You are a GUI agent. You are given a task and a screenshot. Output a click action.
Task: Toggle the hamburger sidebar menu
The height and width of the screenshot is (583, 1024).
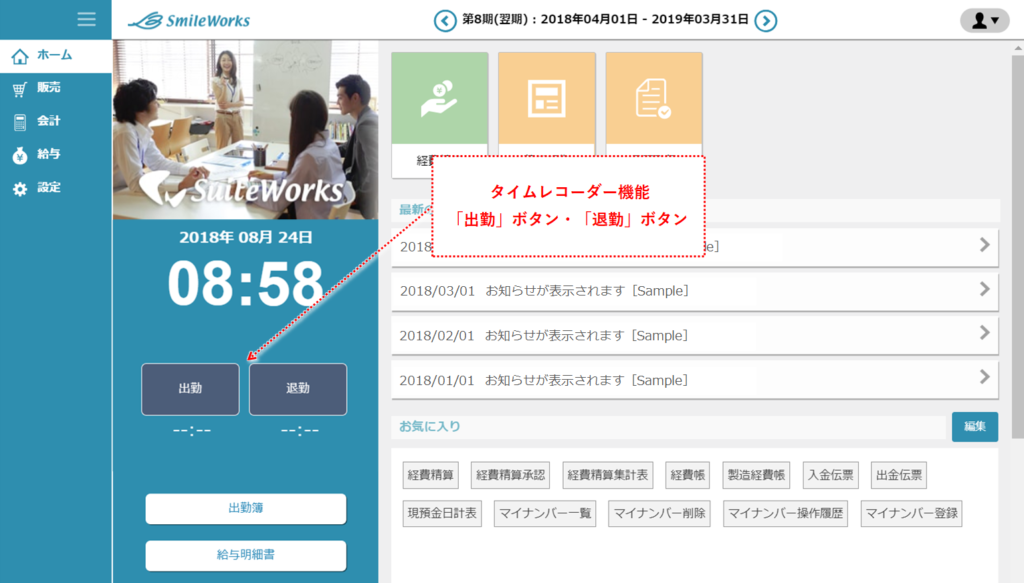click(x=86, y=19)
